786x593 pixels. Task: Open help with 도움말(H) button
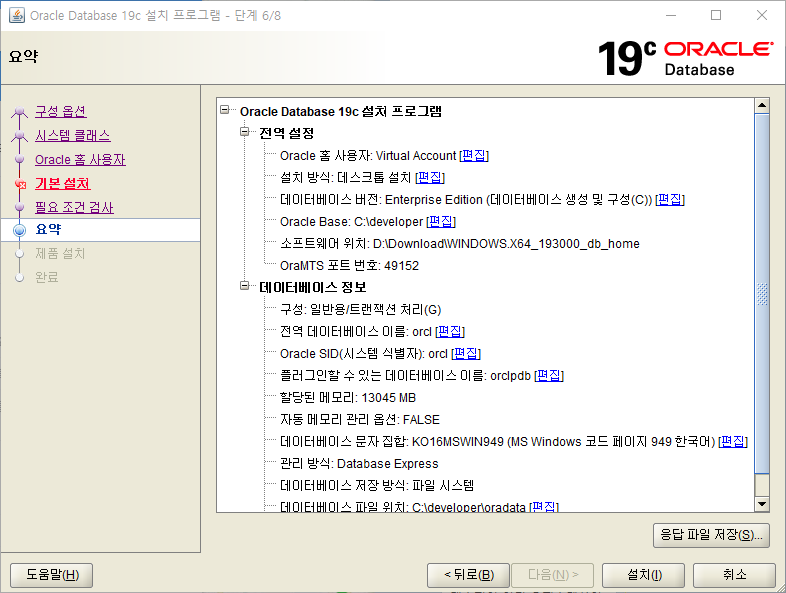52,574
